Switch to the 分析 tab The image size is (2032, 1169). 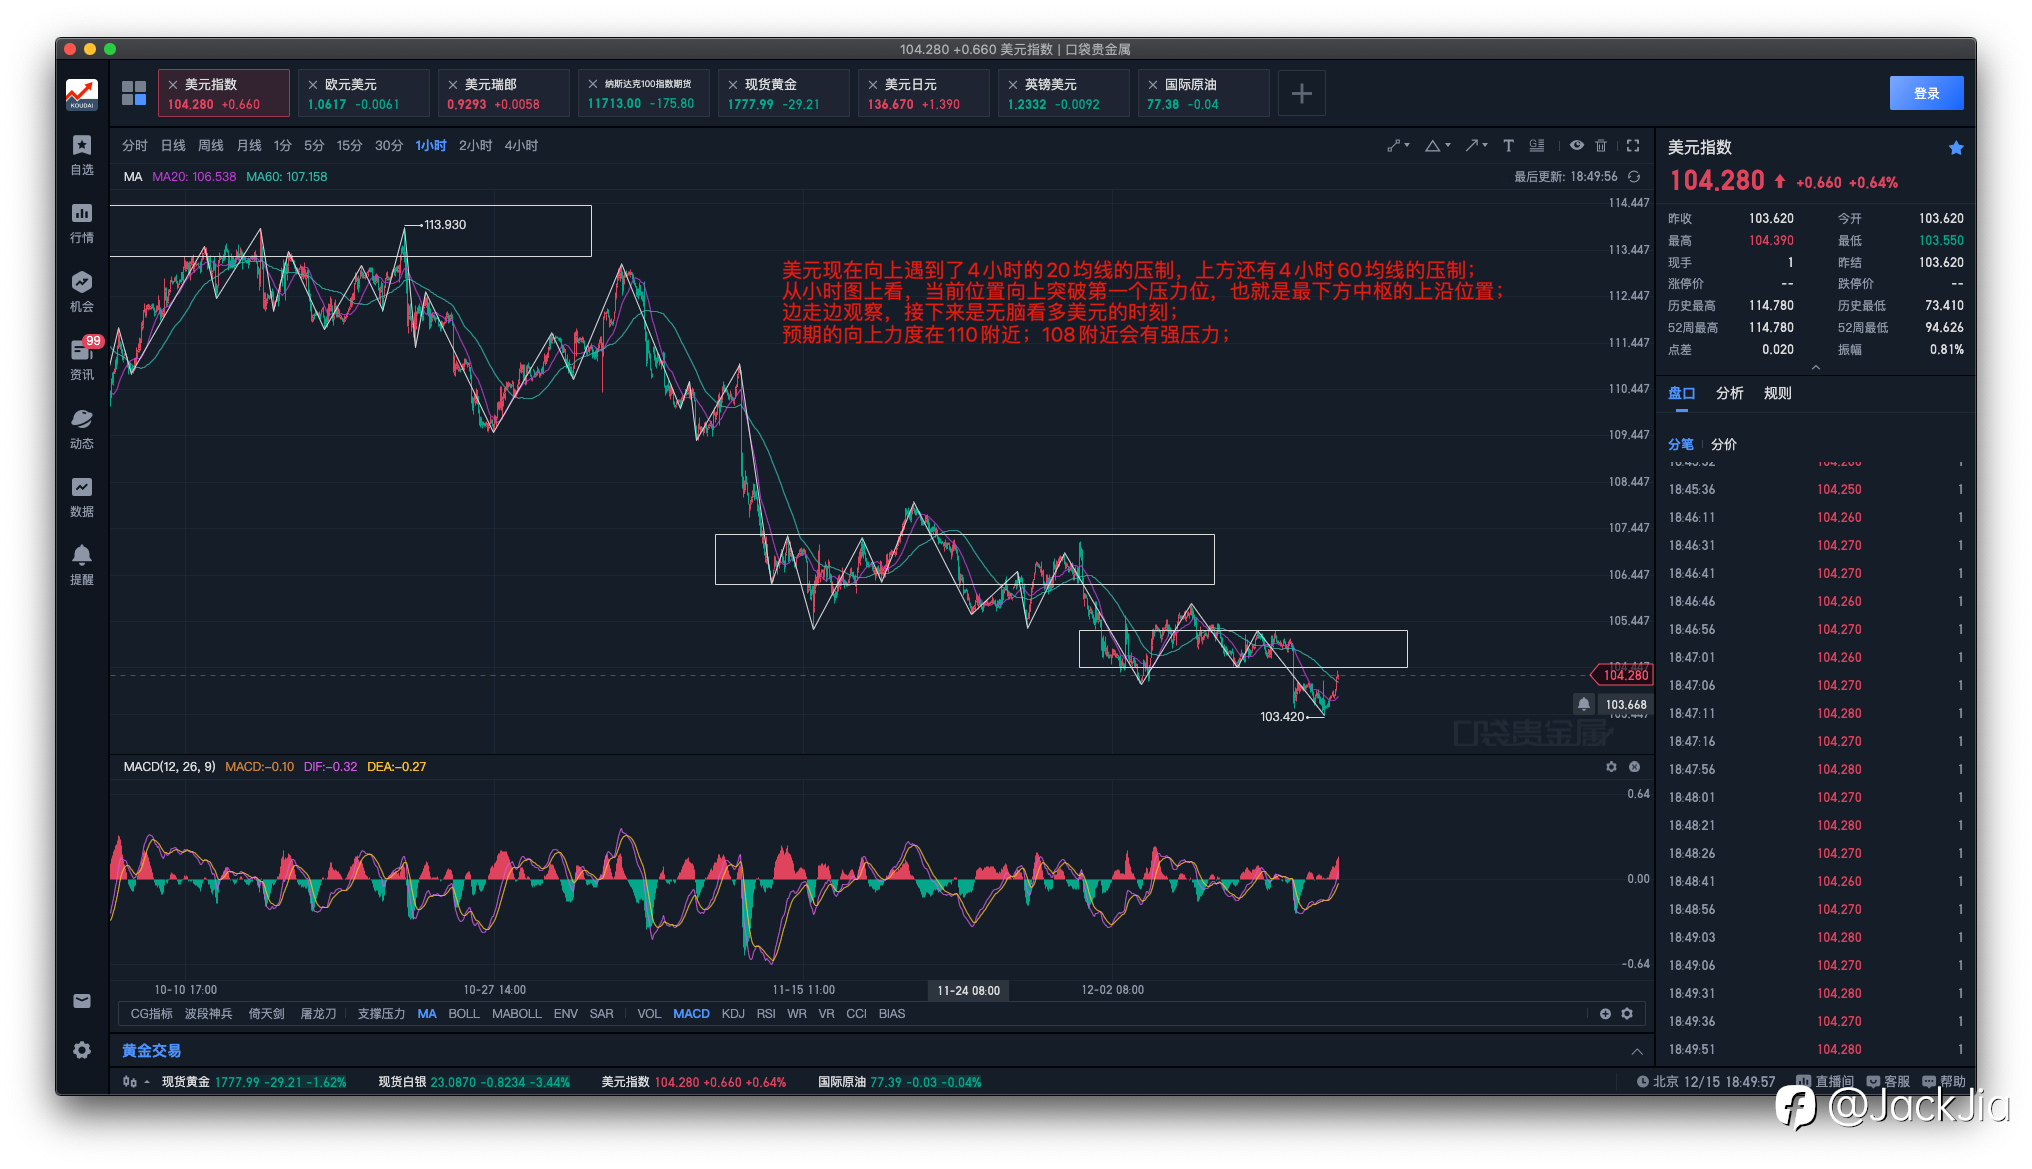pos(1729,394)
